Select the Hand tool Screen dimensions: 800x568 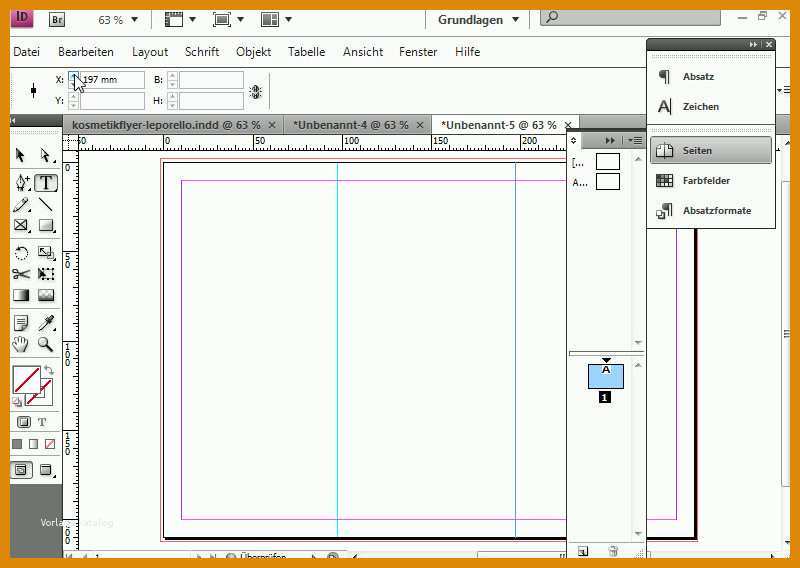(x=20, y=344)
